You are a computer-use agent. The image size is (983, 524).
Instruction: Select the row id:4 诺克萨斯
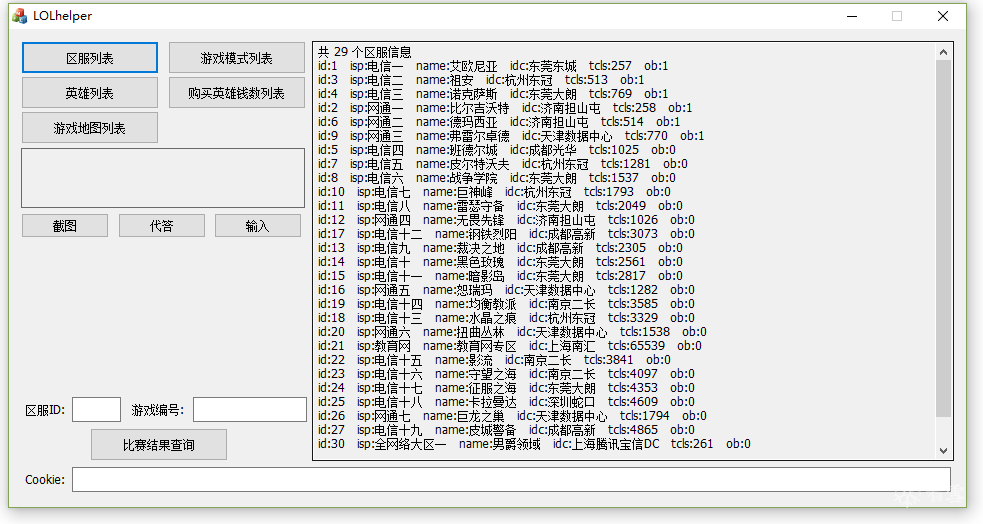coord(493,94)
